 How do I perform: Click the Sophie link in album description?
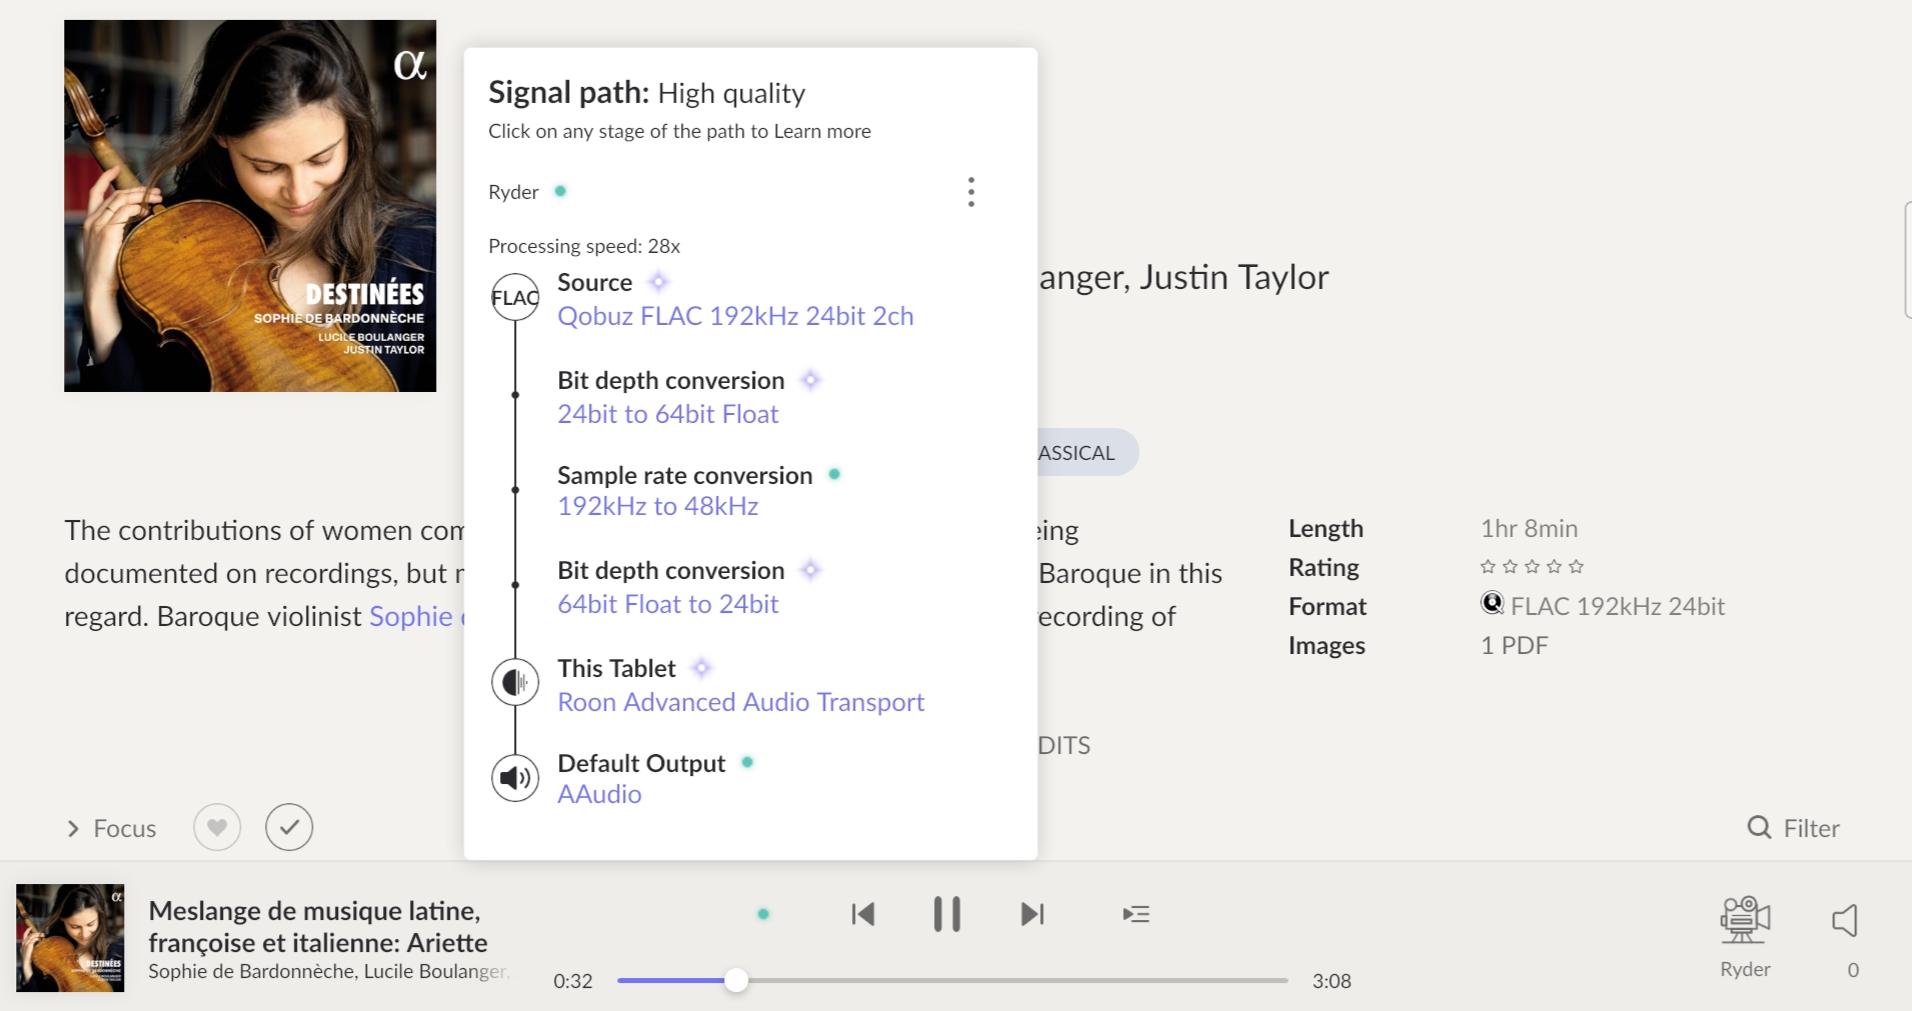(411, 616)
